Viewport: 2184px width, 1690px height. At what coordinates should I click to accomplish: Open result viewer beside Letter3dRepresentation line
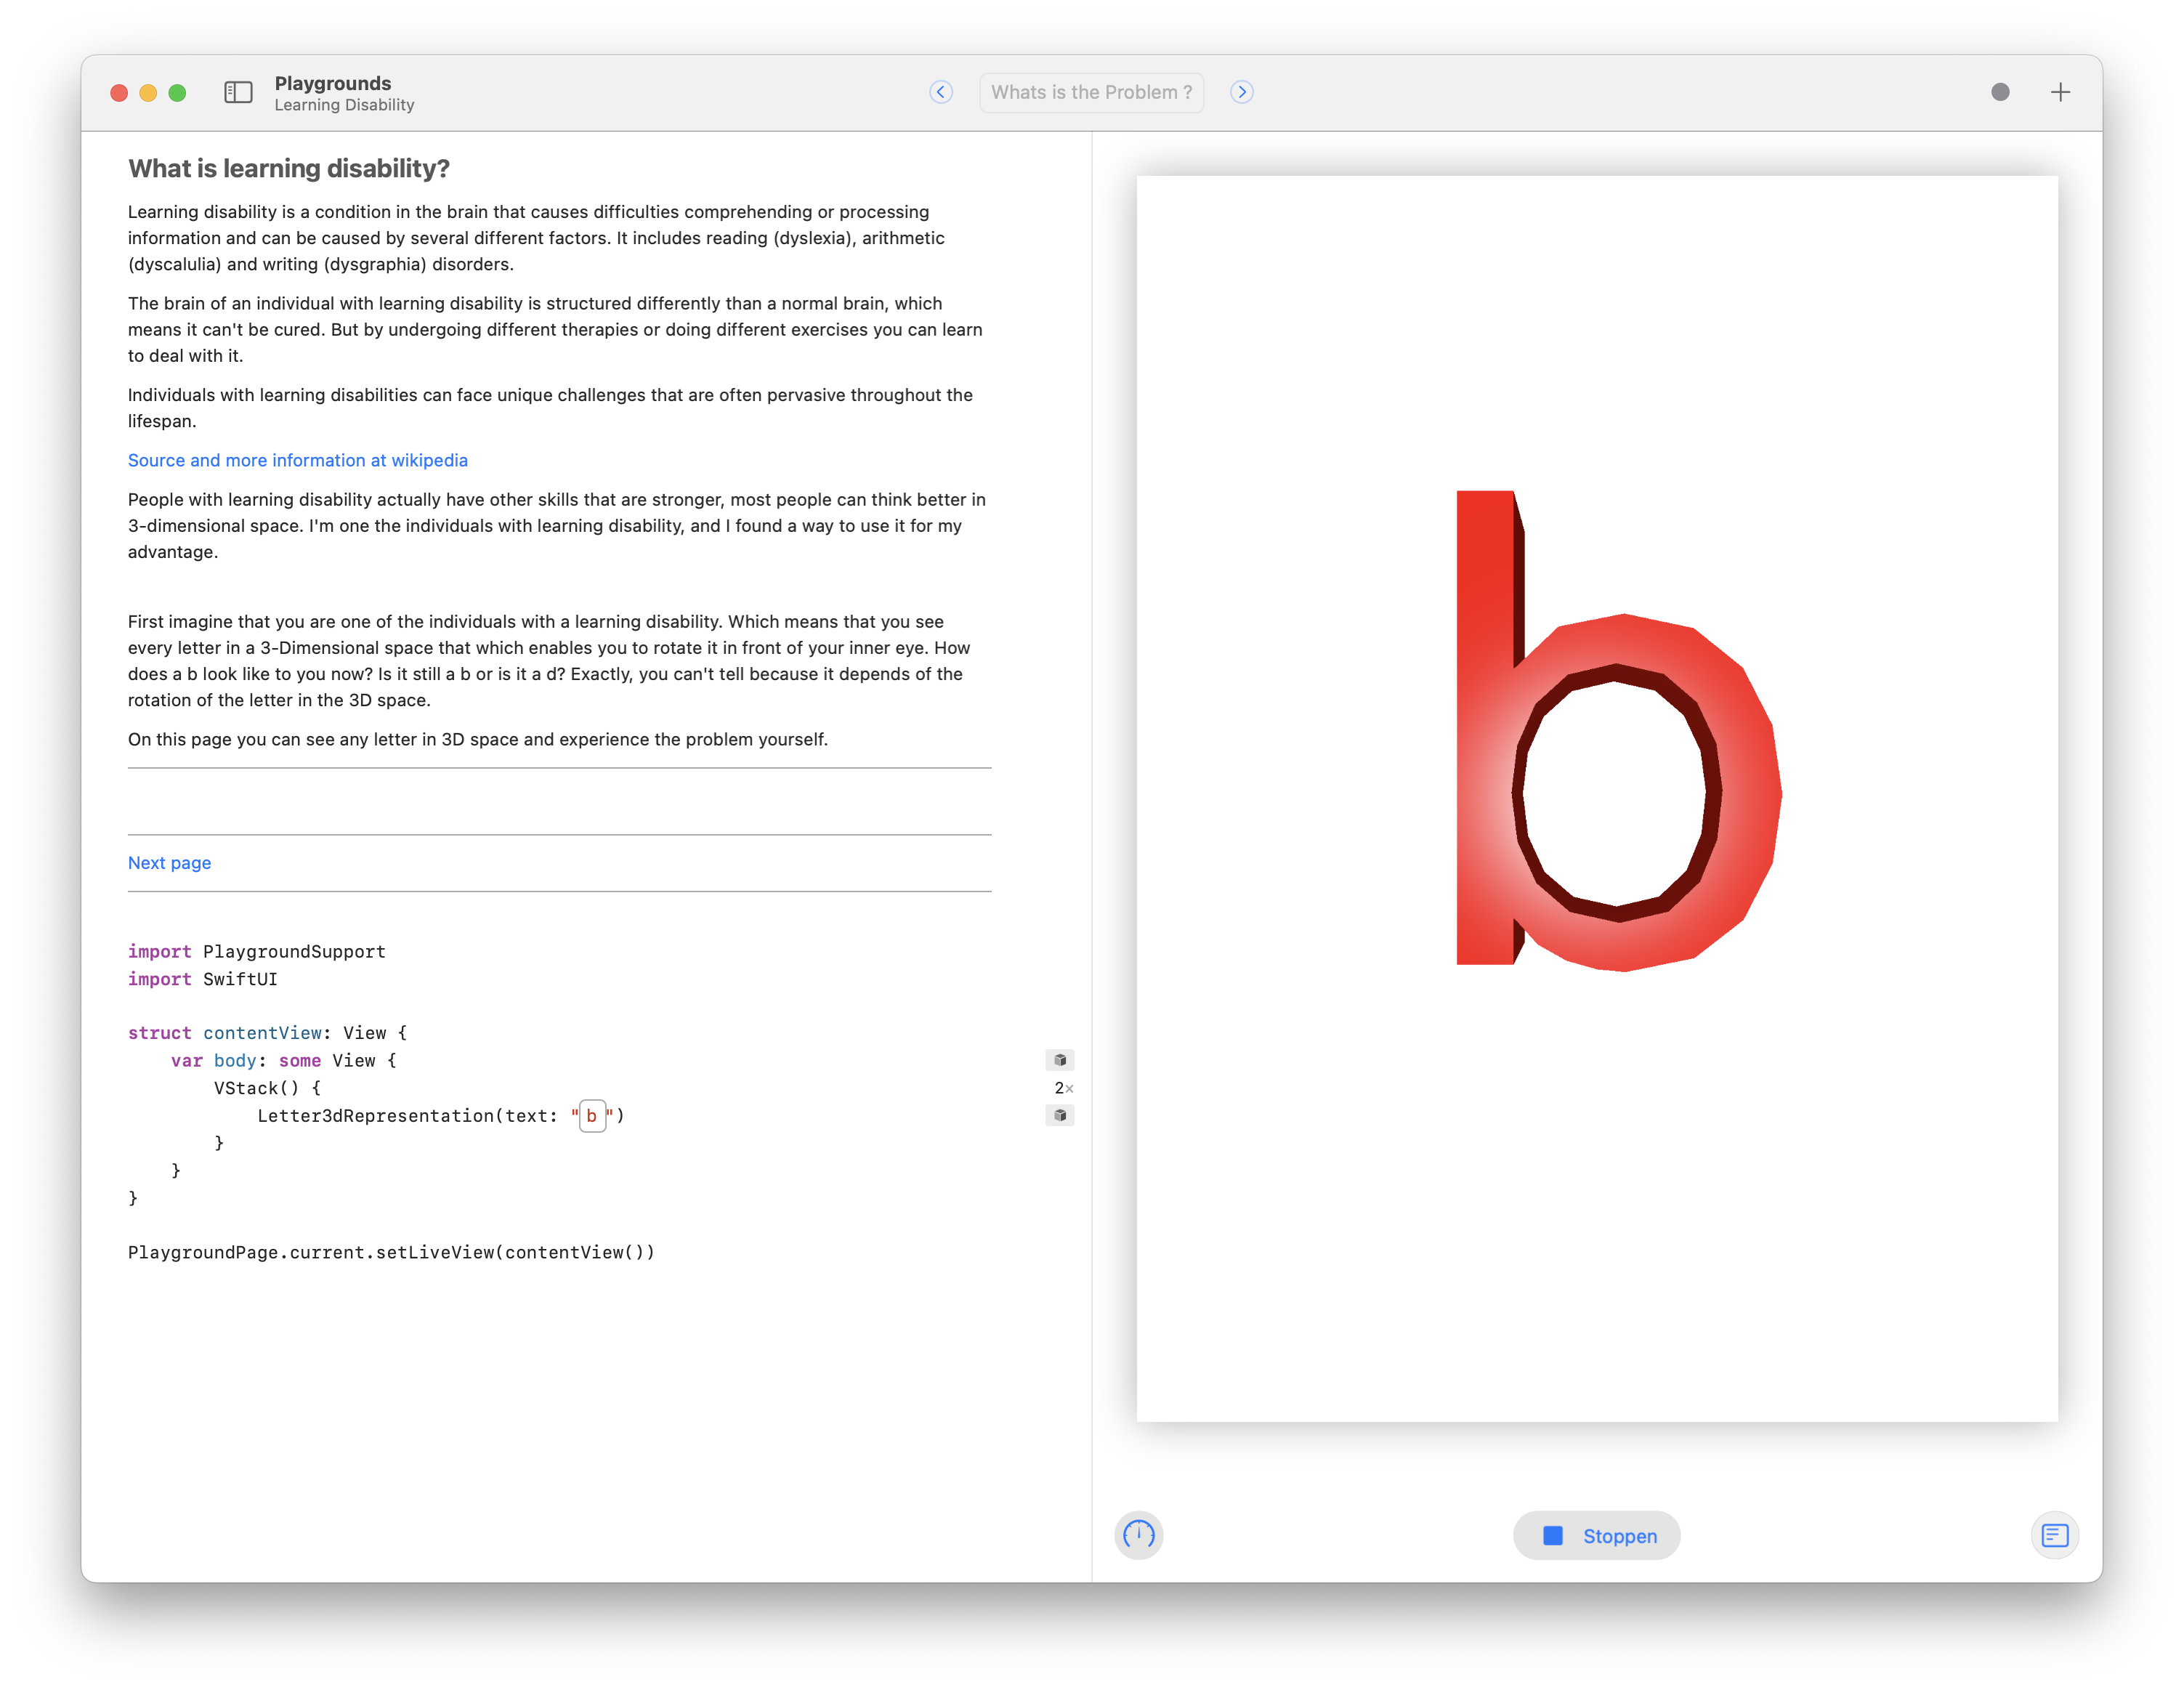pyautogui.click(x=1060, y=1115)
